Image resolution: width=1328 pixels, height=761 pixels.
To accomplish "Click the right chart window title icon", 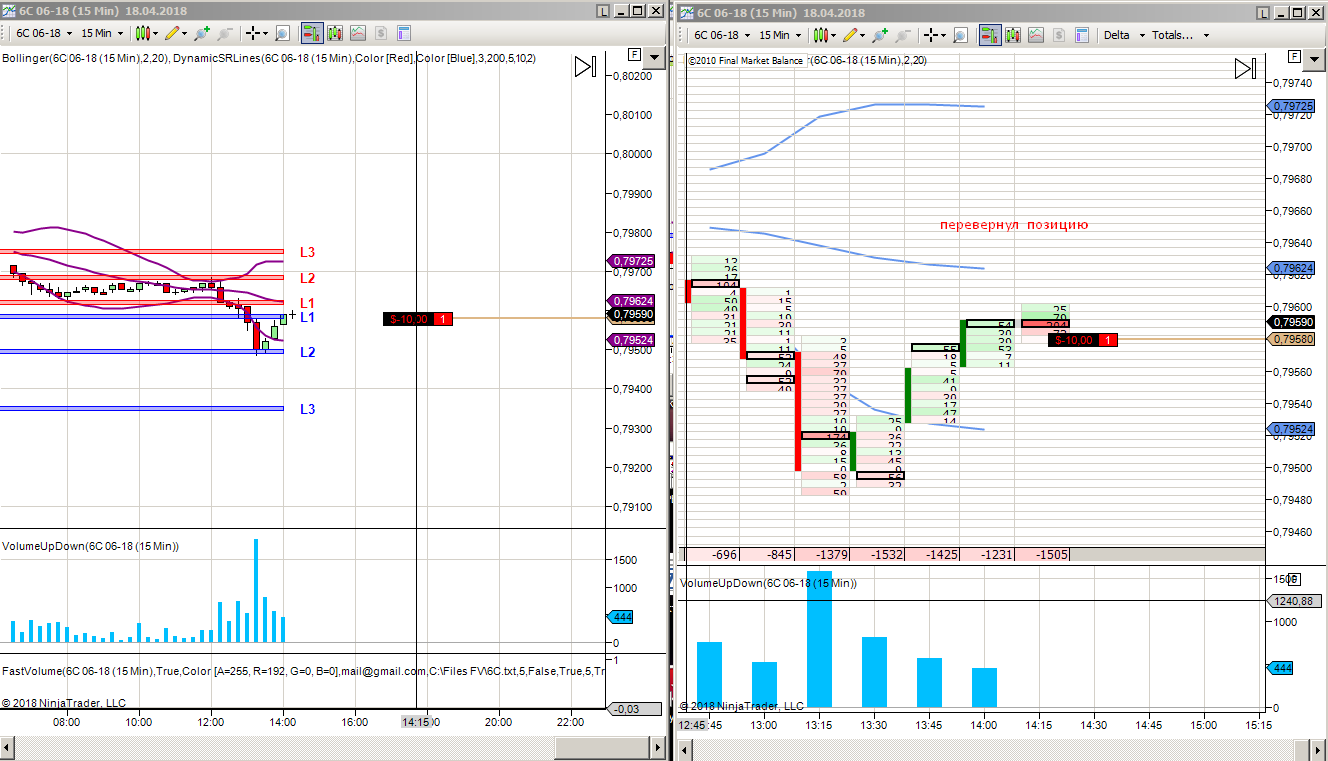I will 687,13.
